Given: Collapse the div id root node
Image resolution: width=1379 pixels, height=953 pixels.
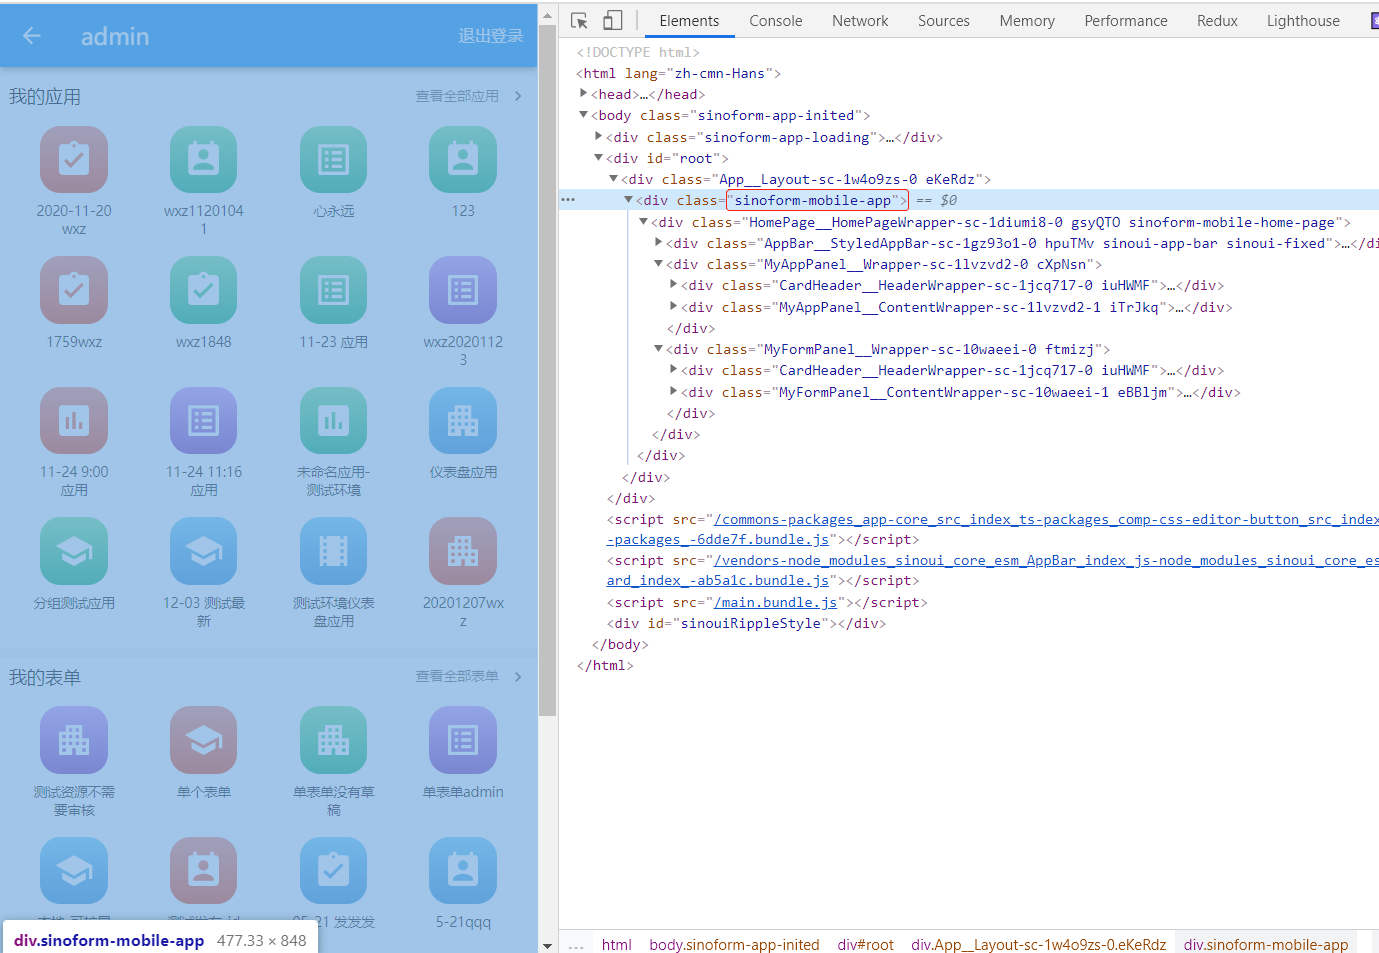Looking at the screenshot, I should 599,158.
